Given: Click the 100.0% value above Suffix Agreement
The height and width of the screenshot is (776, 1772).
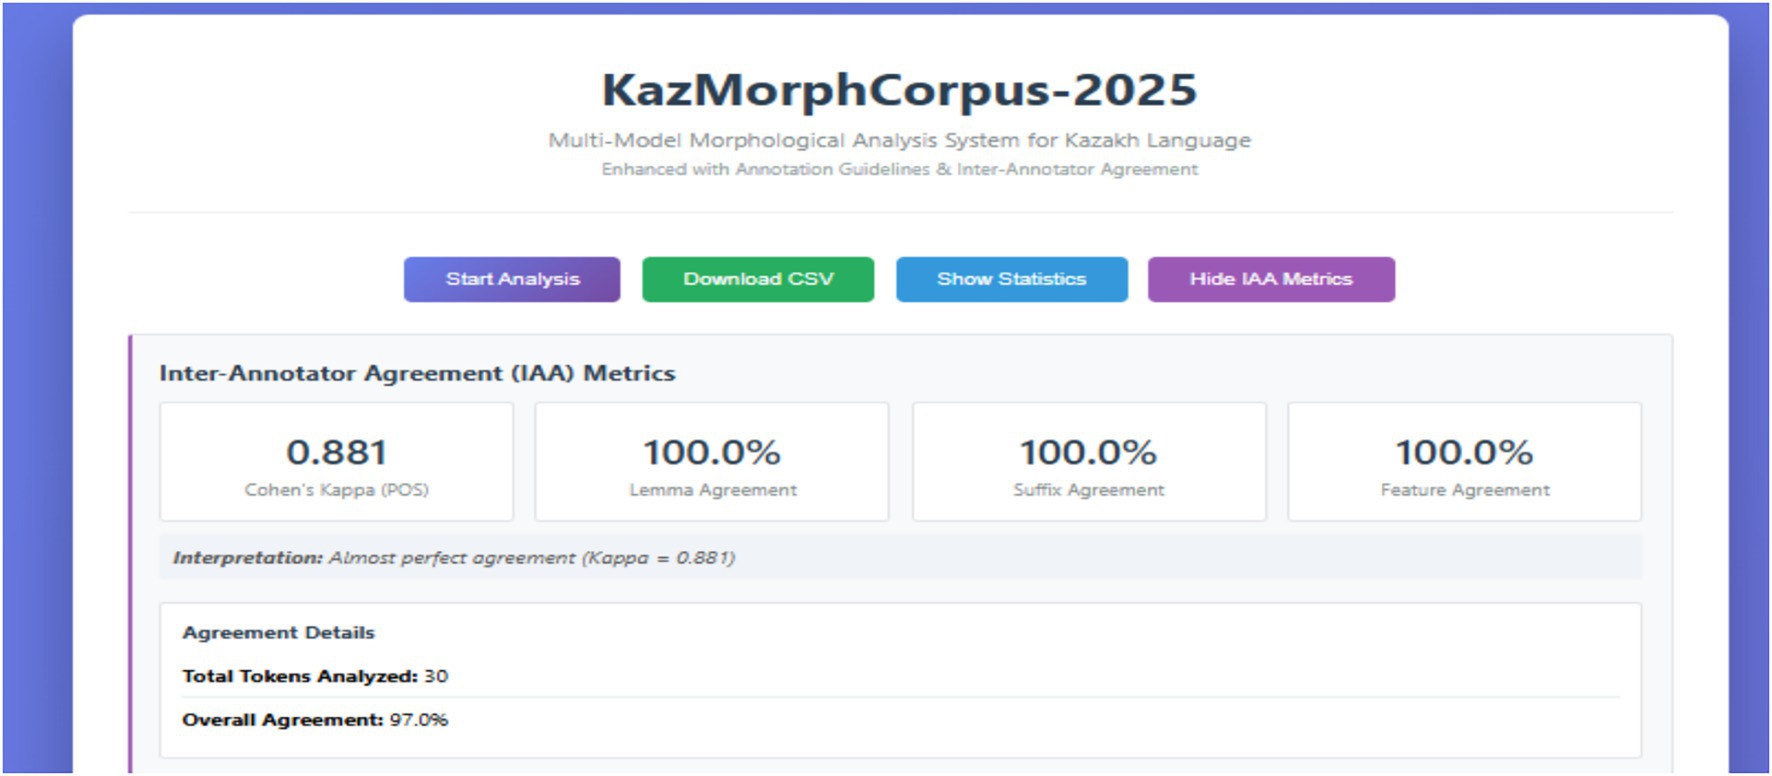Looking at the screenshot, I should click(x=1088, y=452).
